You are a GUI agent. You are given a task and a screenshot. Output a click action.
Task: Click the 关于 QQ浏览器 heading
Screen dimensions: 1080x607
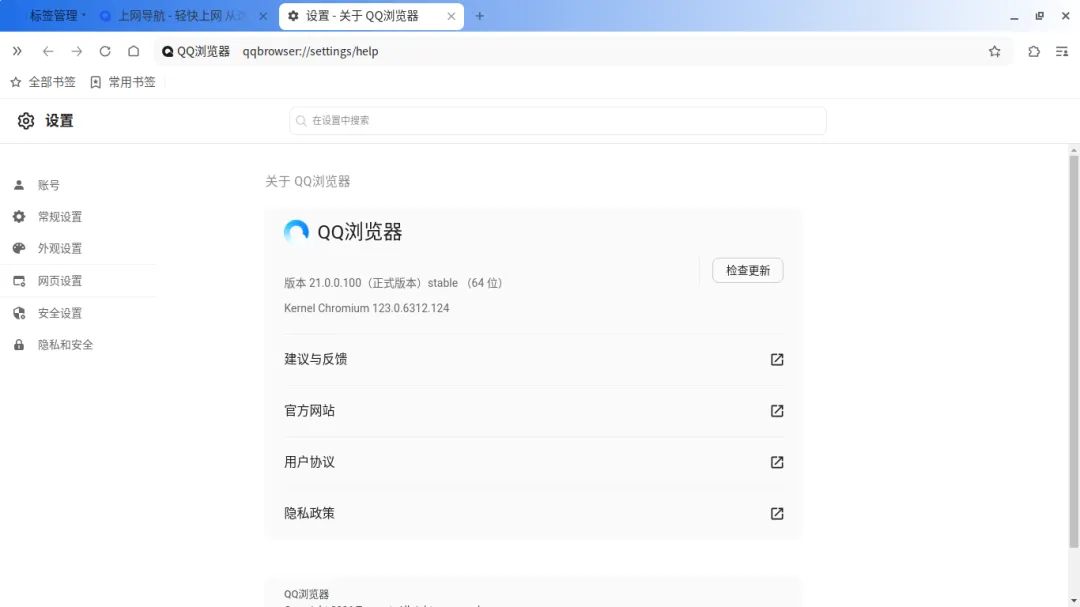(308, 181)
